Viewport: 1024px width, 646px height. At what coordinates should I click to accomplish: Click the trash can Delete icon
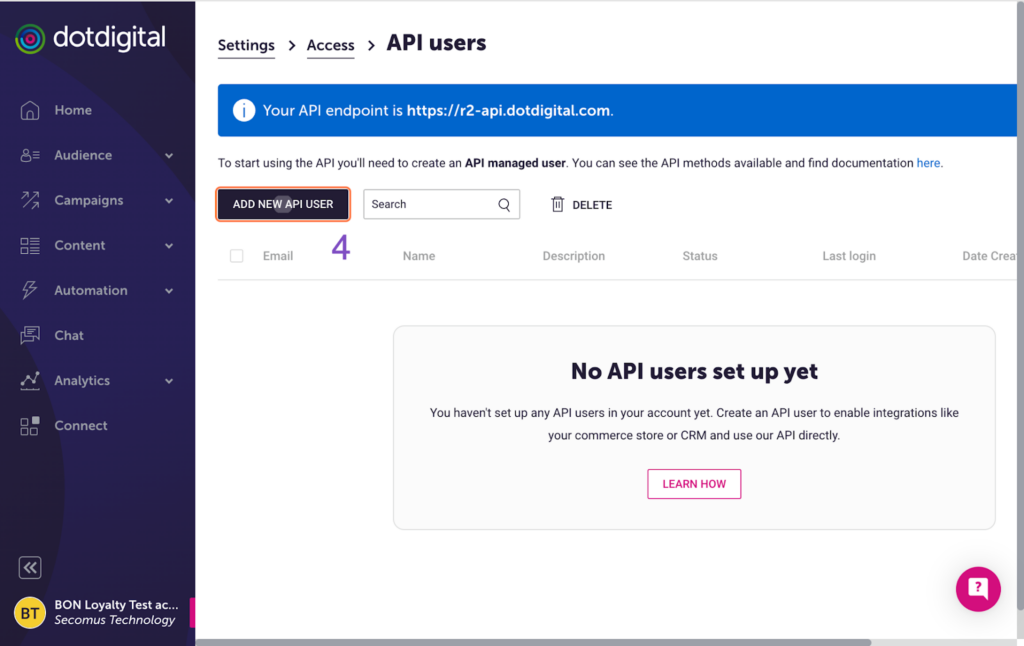pyautogui.click(x=558, y=204)
